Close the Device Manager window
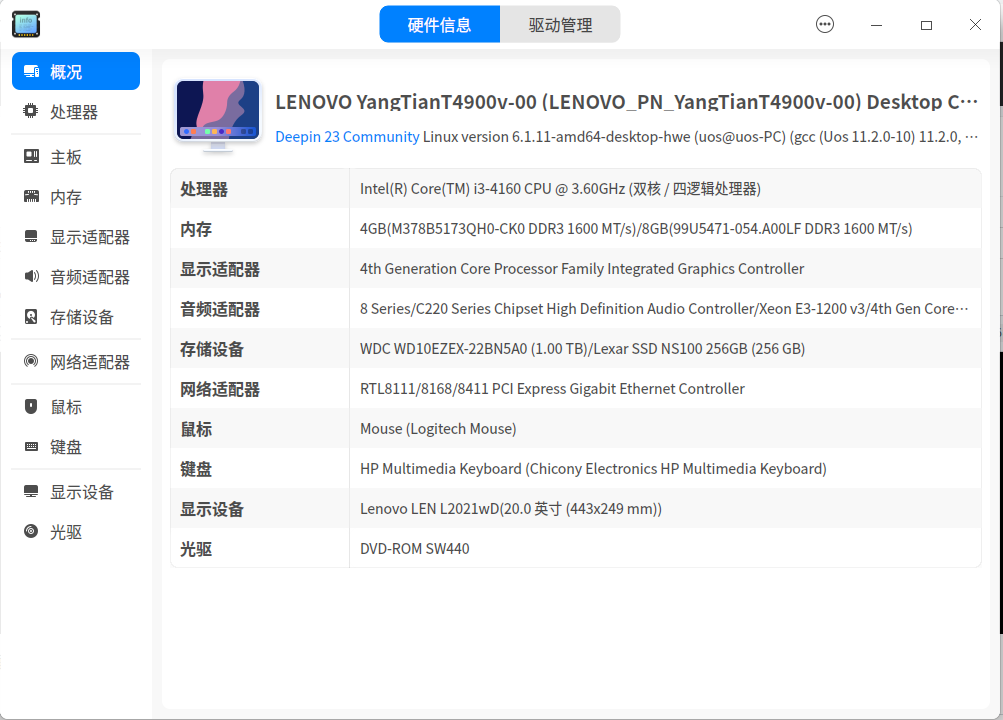The height and width of the screenshot is (720, 1003). click(x=975, y=24)
